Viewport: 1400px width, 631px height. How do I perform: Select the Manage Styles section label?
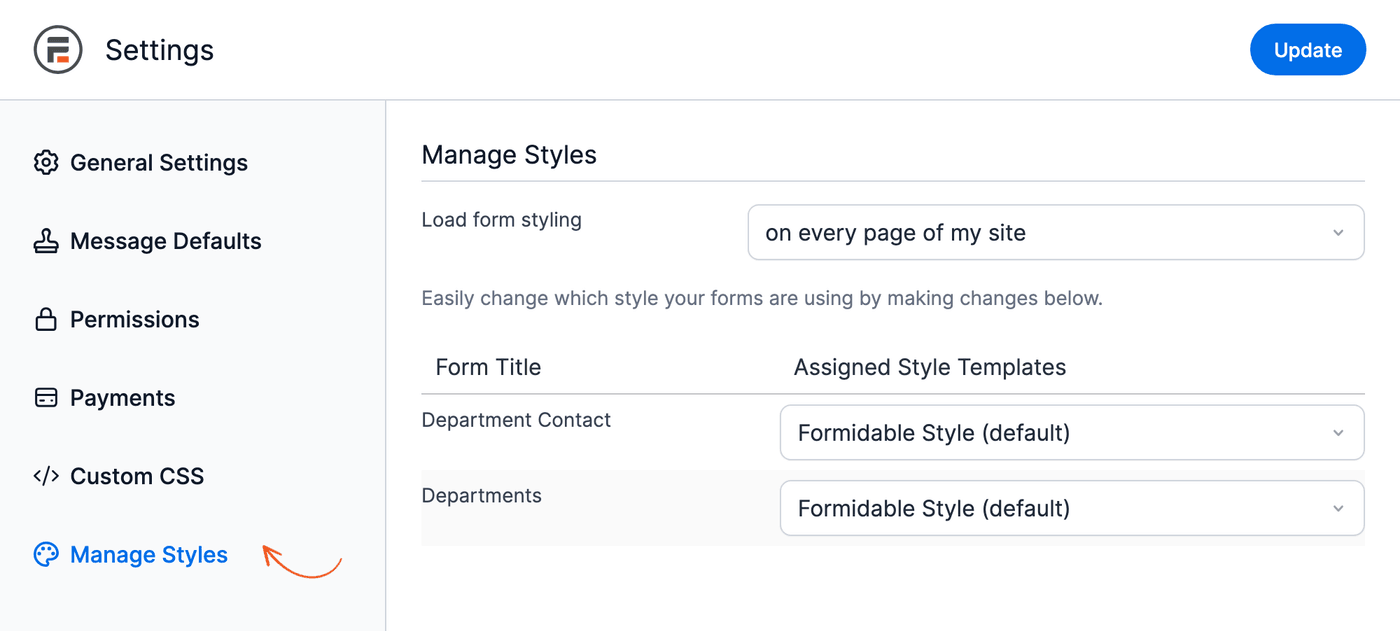click(149, 554)
